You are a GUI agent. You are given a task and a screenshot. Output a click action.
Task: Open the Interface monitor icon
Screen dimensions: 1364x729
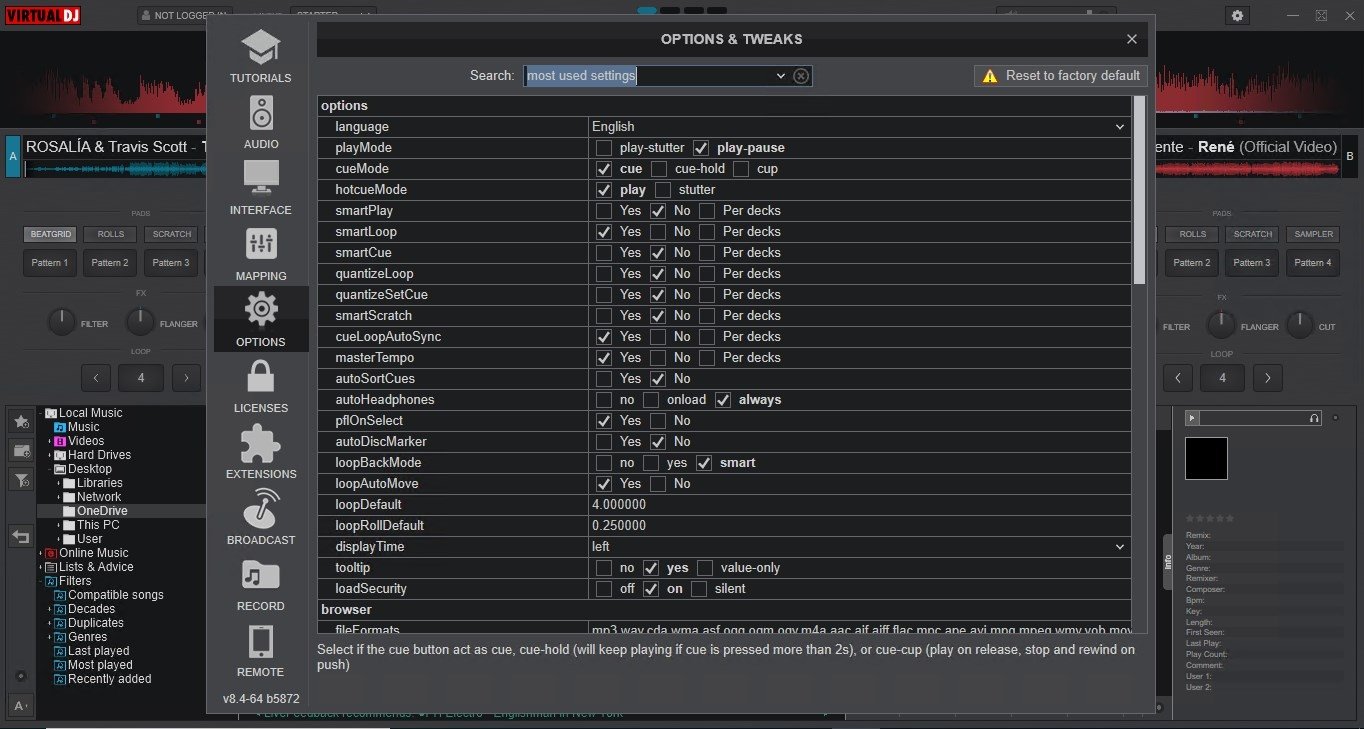click(261, 179)
